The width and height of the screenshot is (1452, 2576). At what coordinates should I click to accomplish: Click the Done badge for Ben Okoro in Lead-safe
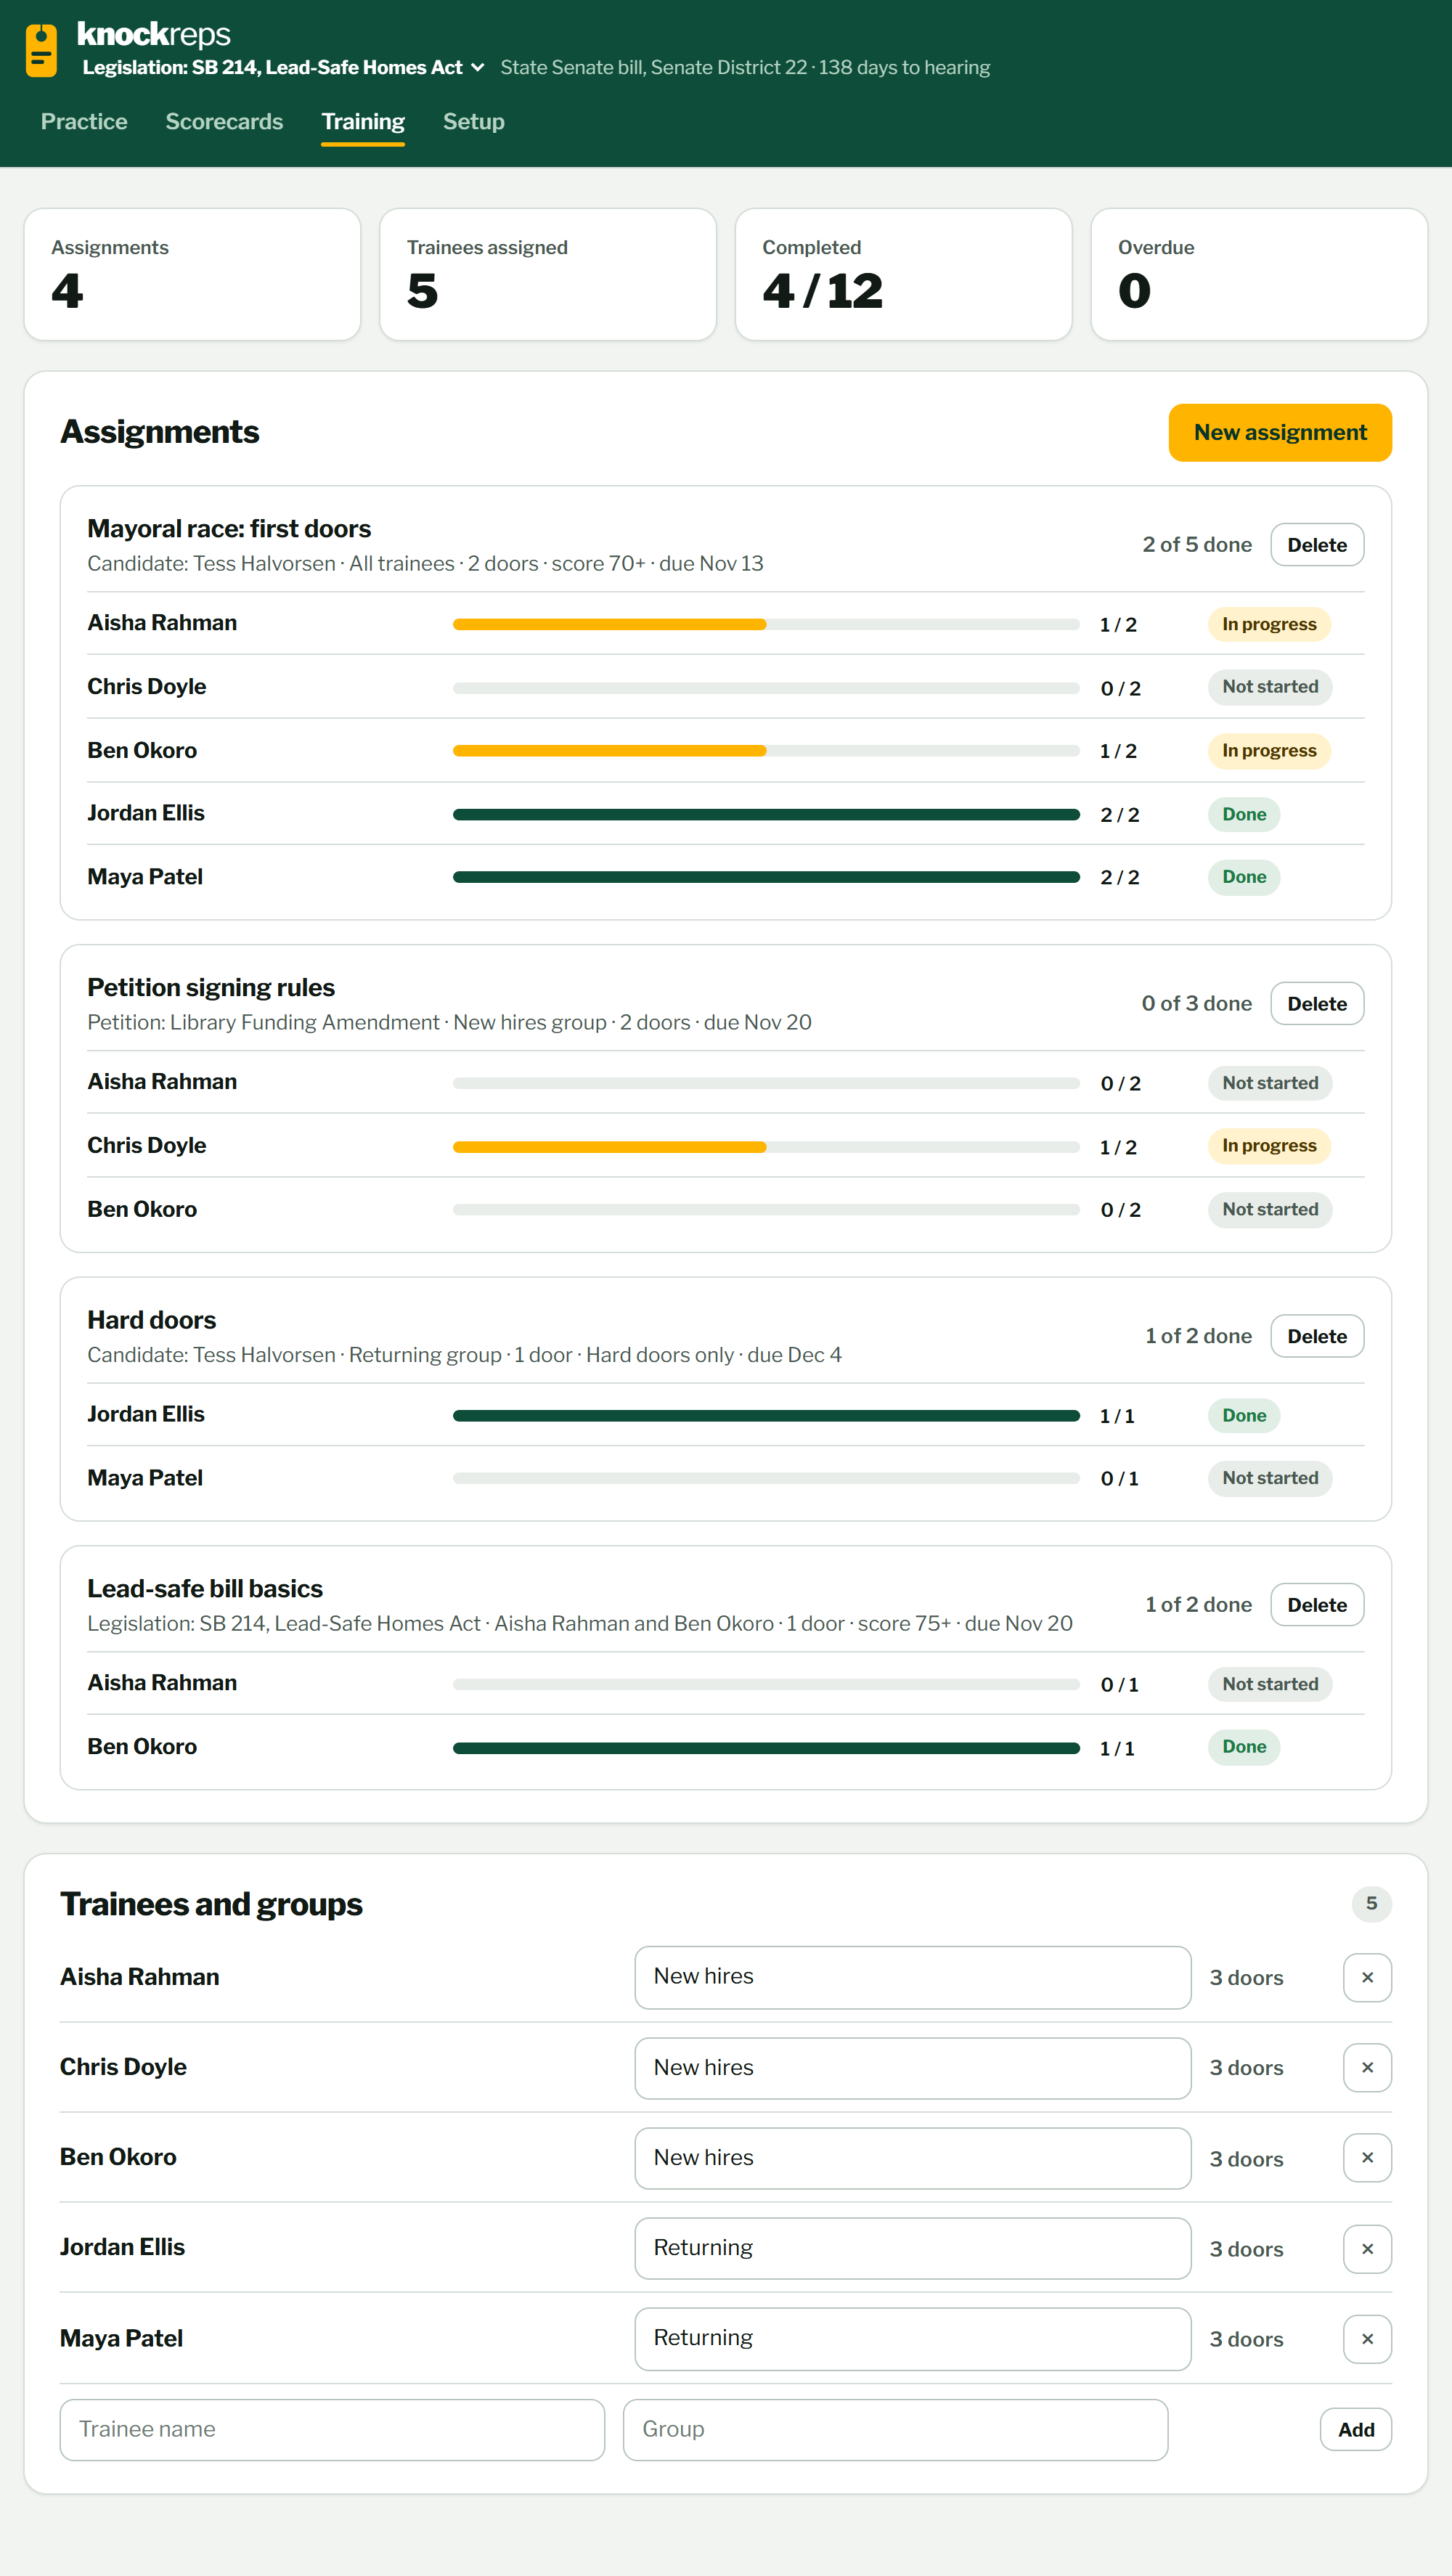coord(1244,1746)
